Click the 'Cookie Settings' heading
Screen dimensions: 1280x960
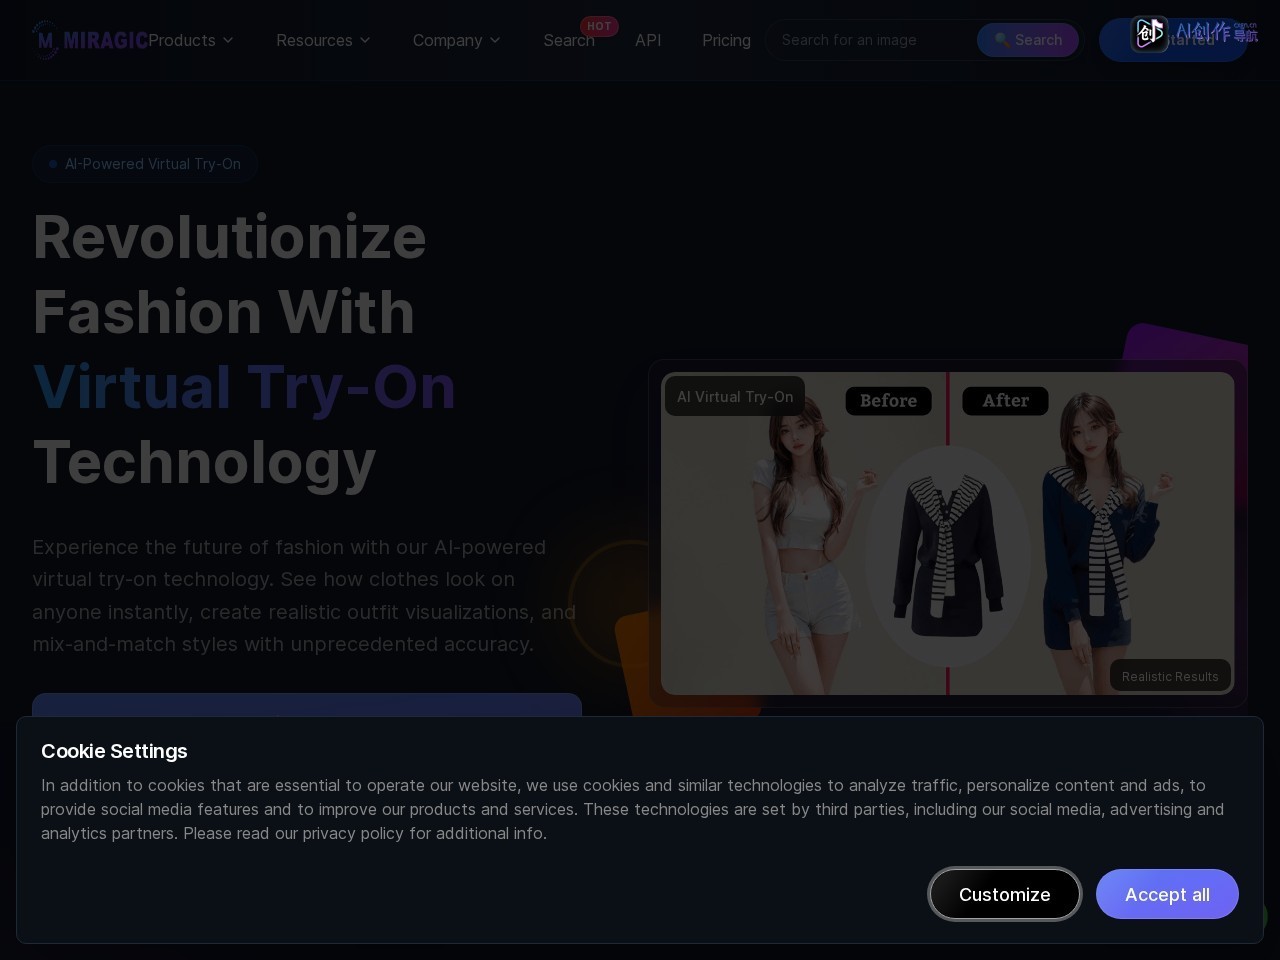pyautogui.click(x=114, y=751)
